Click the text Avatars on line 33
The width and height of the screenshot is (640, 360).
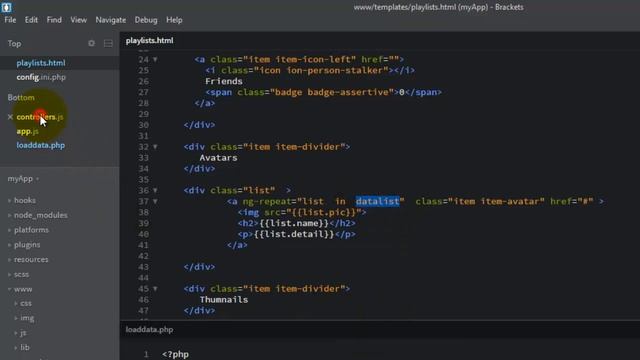(x=218, y=158)
